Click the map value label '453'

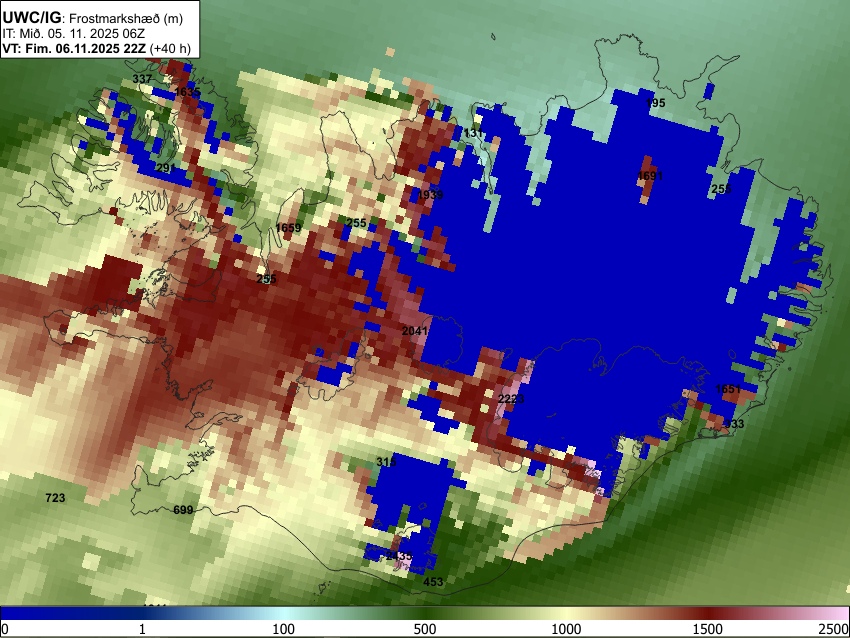(x=433, y=582)
